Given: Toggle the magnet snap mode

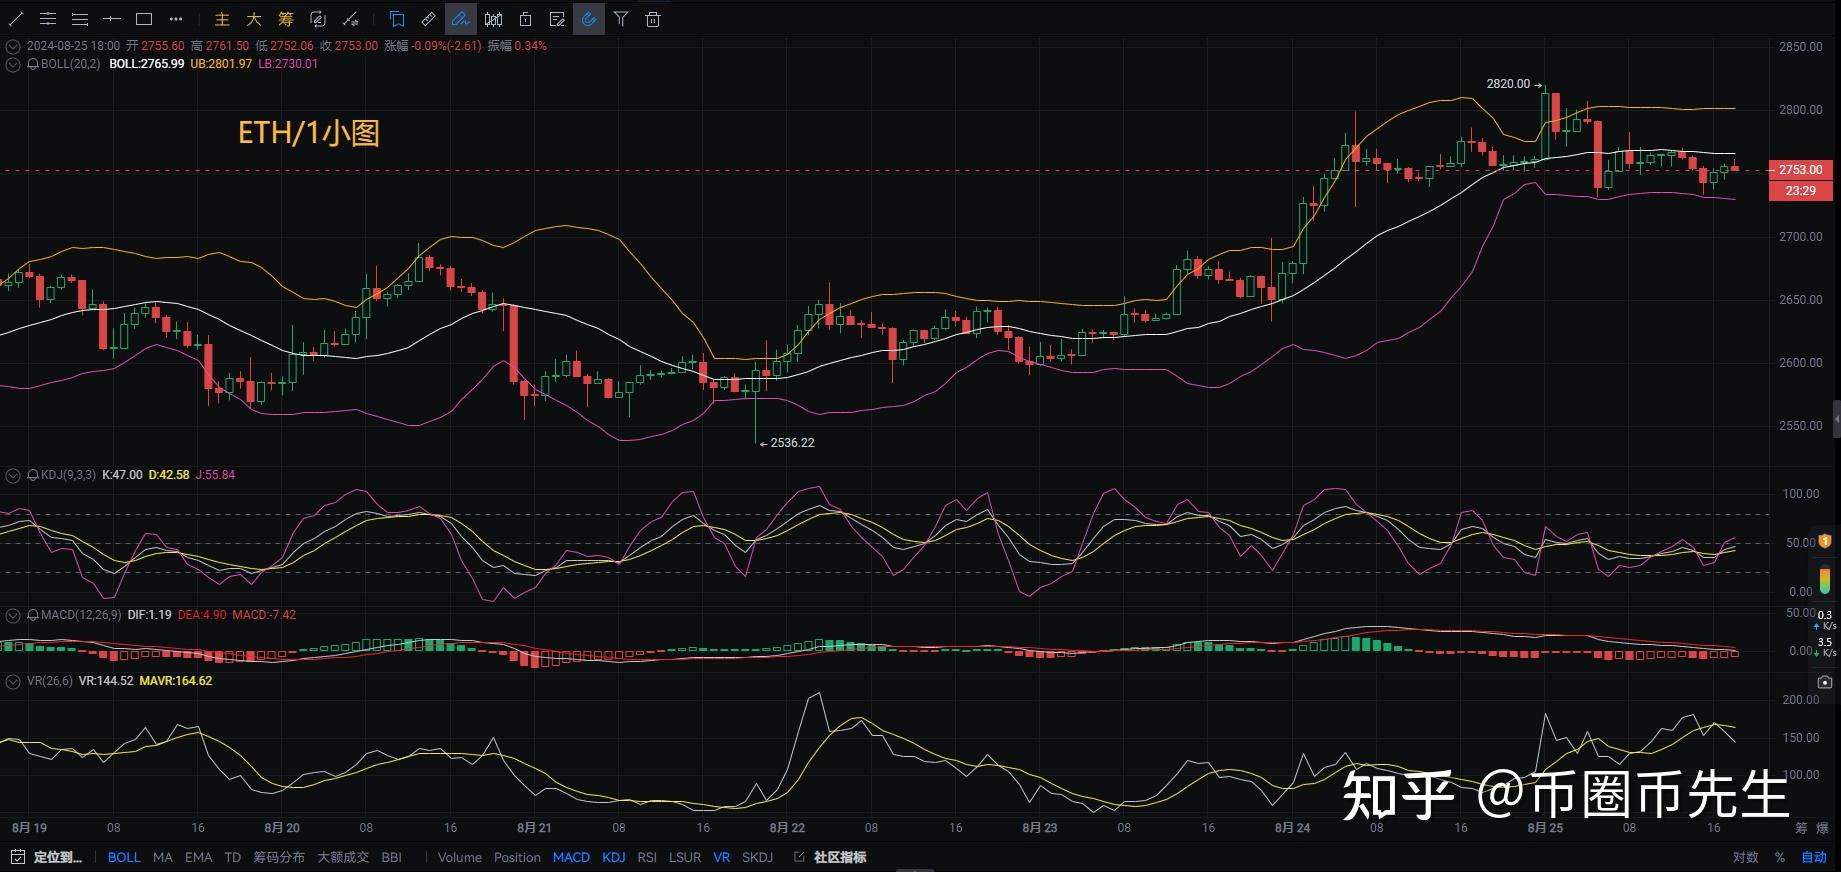Looking at the screenshot, I should 589,19.
